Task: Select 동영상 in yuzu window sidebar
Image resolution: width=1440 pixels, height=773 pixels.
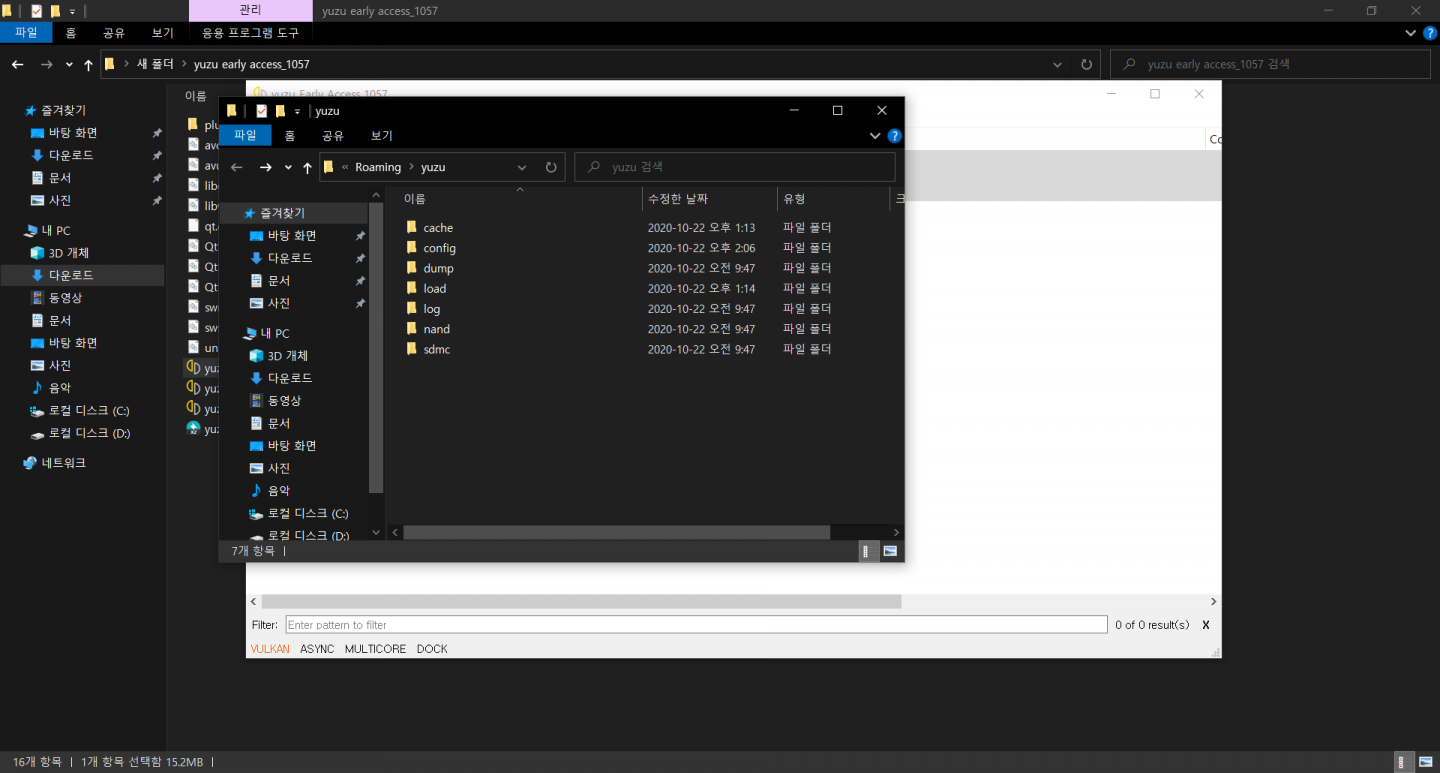Action: coord(278,401)
